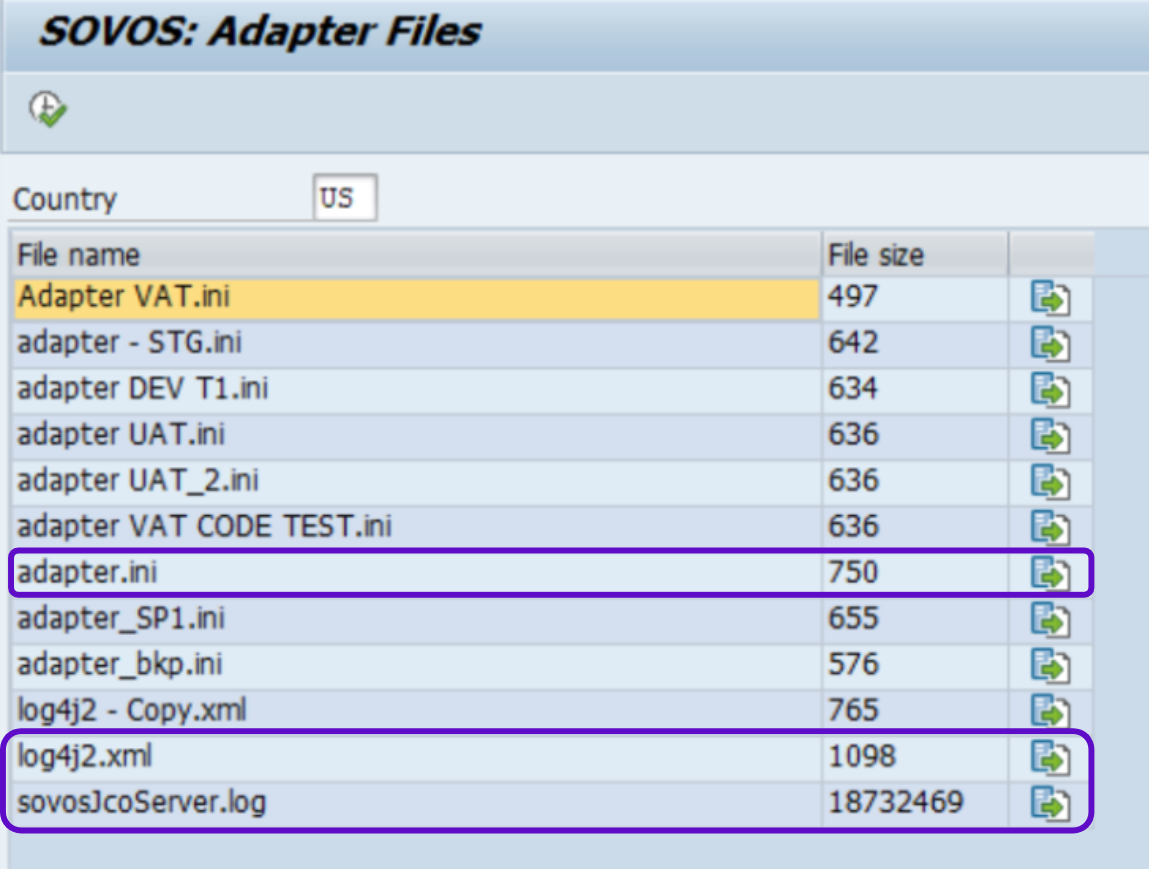Click the Execute clock icon in toolbar

[47, 108]
